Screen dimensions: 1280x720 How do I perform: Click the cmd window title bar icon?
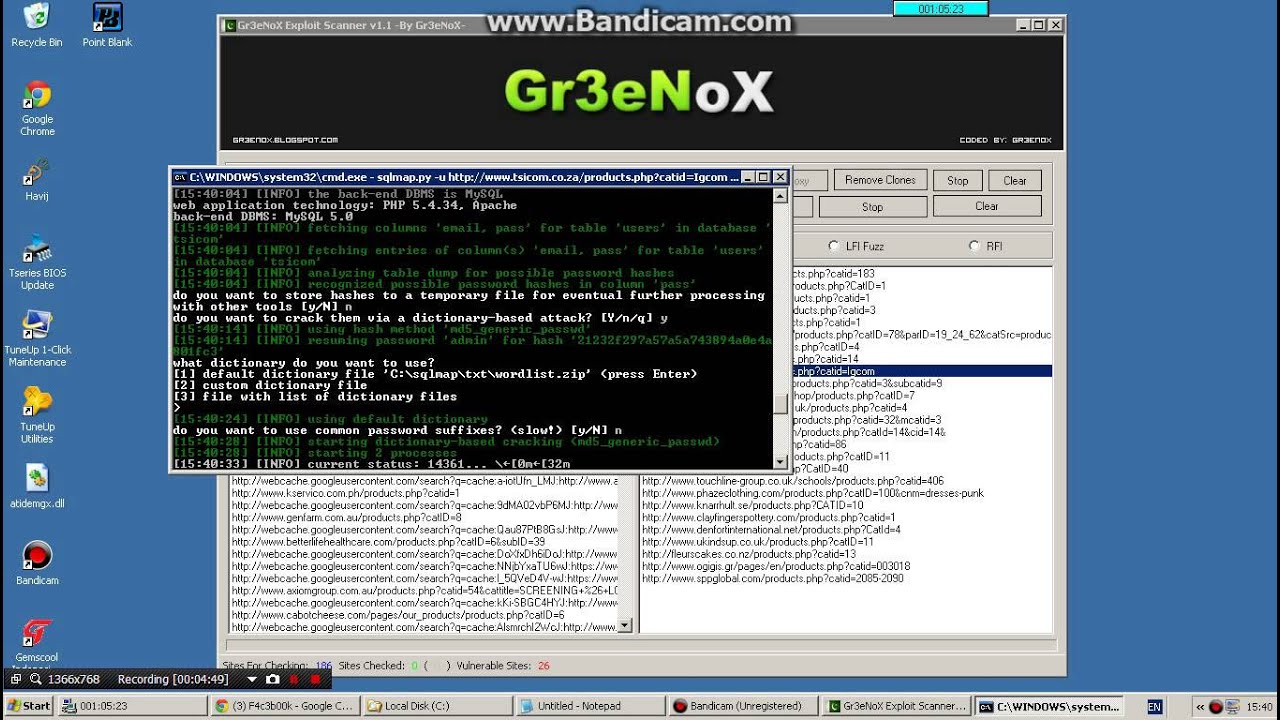[x=180, y=177]
